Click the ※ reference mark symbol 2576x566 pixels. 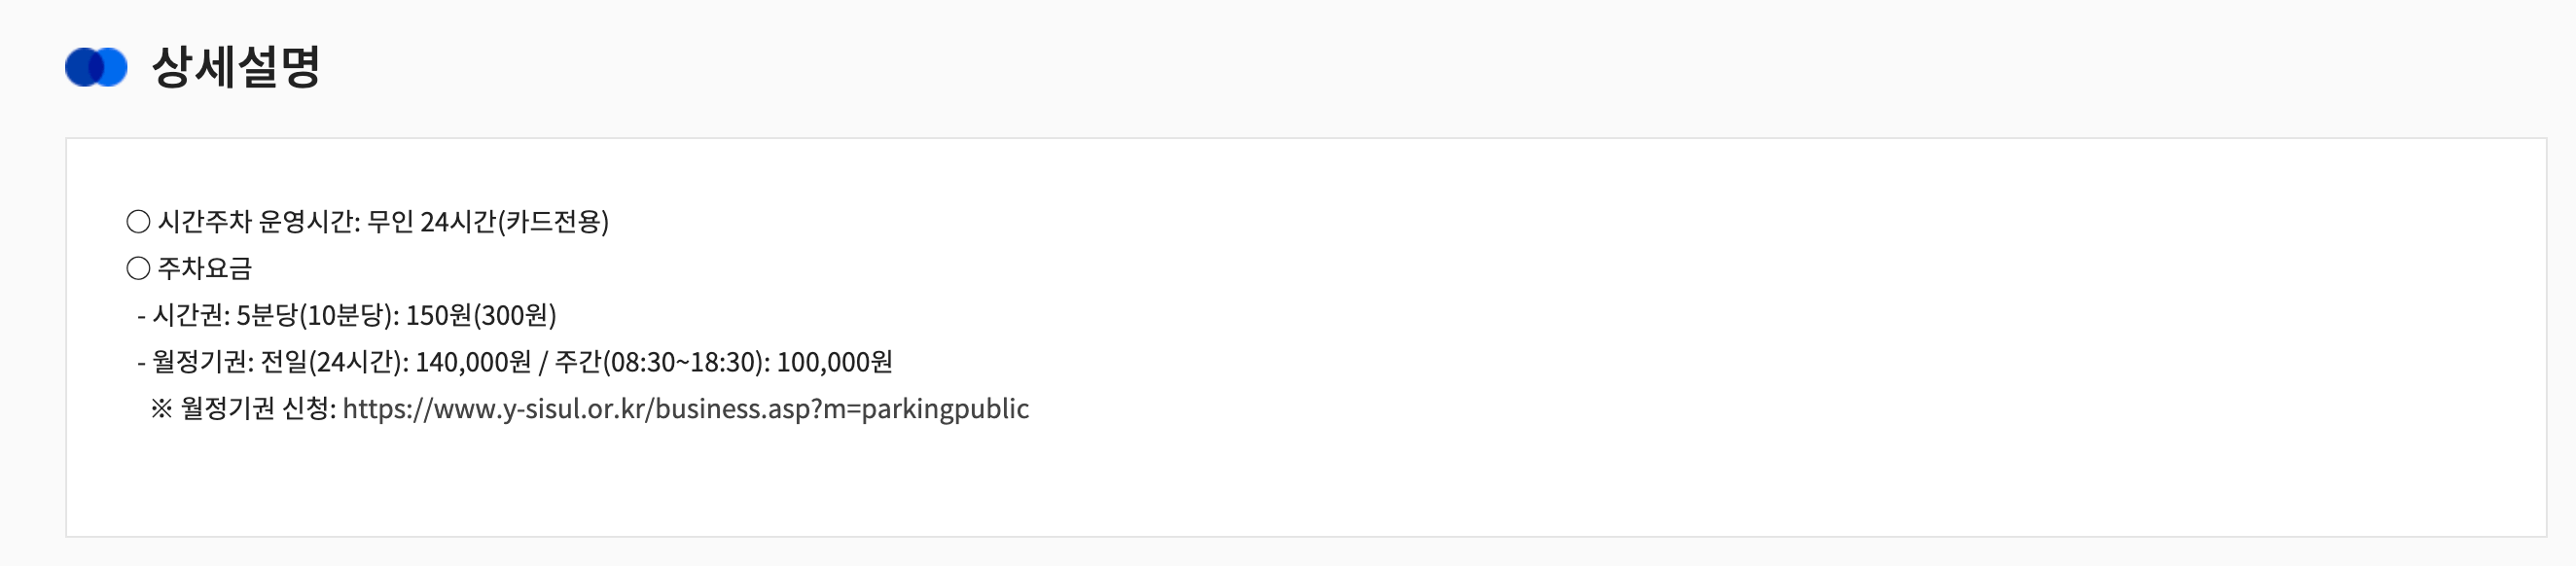pos(161,408)
